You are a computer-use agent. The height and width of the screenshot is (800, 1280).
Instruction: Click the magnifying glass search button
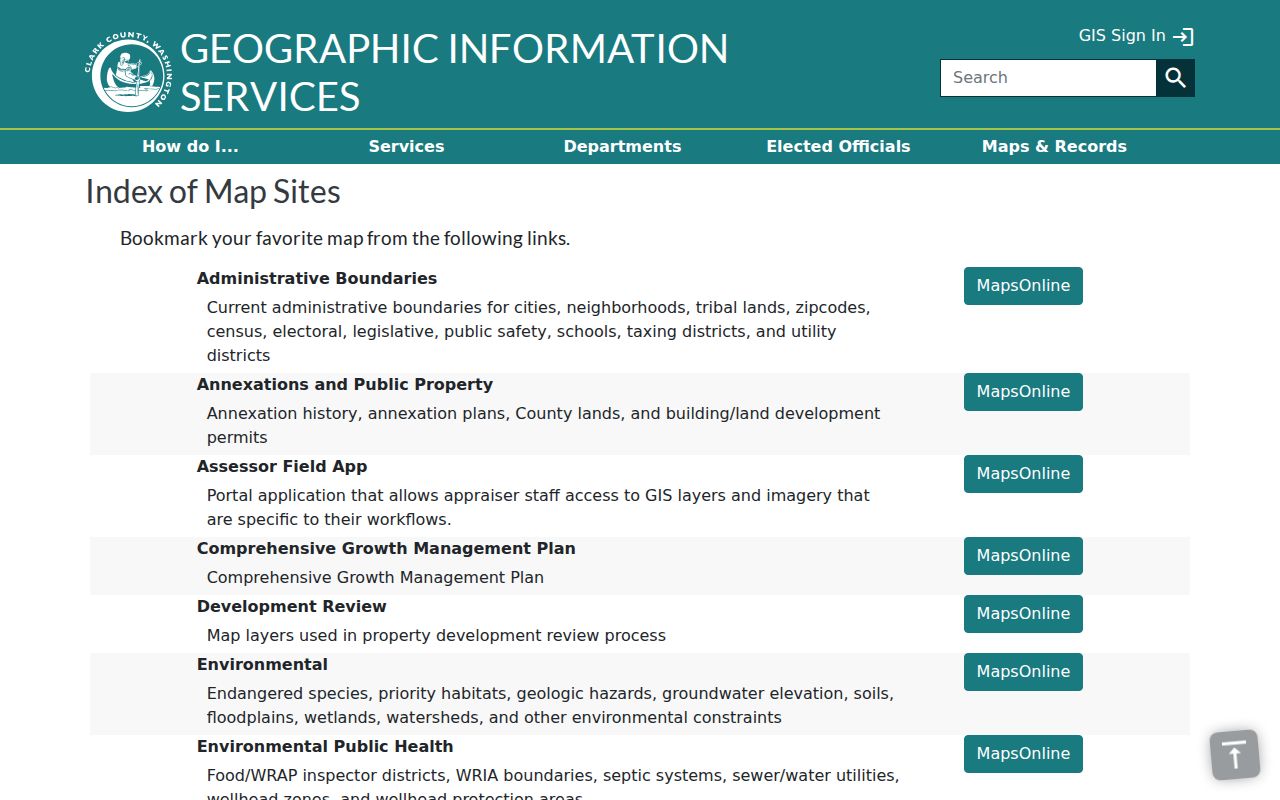click(x=1176, y=78)
